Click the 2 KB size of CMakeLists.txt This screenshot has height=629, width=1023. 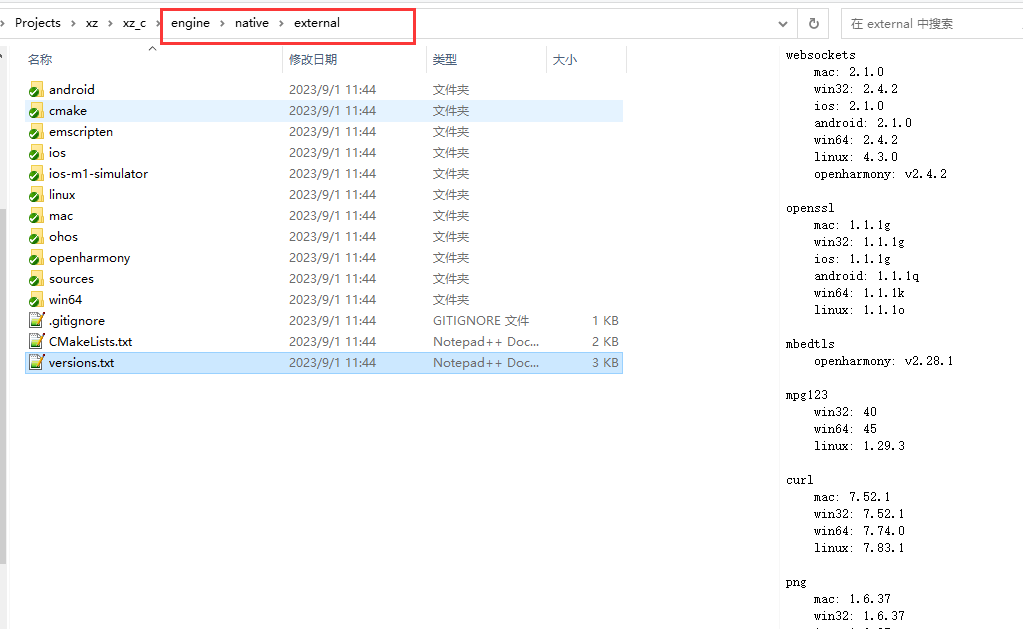point(605,342)
